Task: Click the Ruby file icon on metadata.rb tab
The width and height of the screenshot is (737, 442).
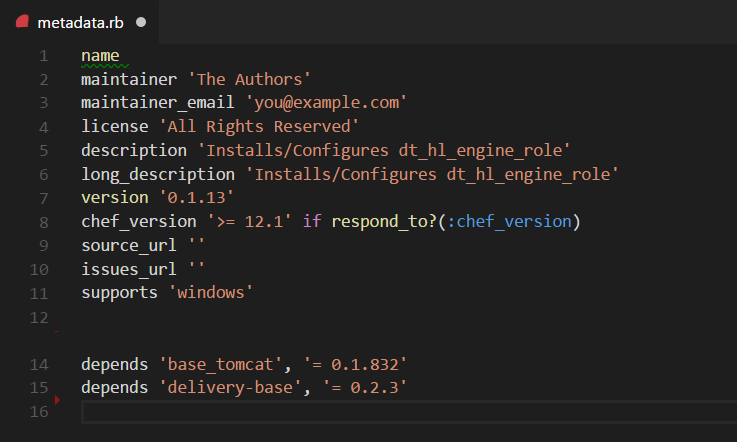Action: click(22, 22)
